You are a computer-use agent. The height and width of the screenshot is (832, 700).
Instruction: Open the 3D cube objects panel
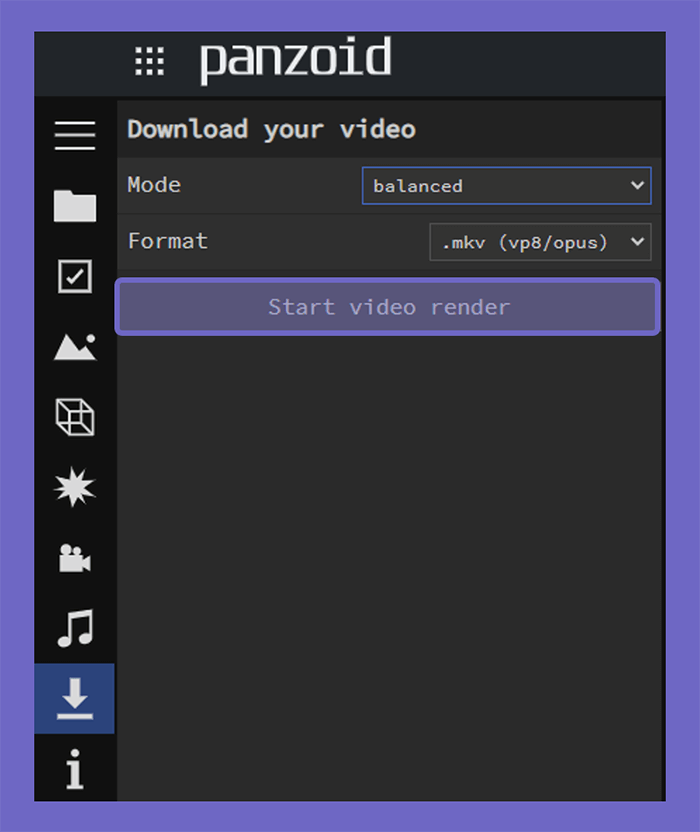75,417
